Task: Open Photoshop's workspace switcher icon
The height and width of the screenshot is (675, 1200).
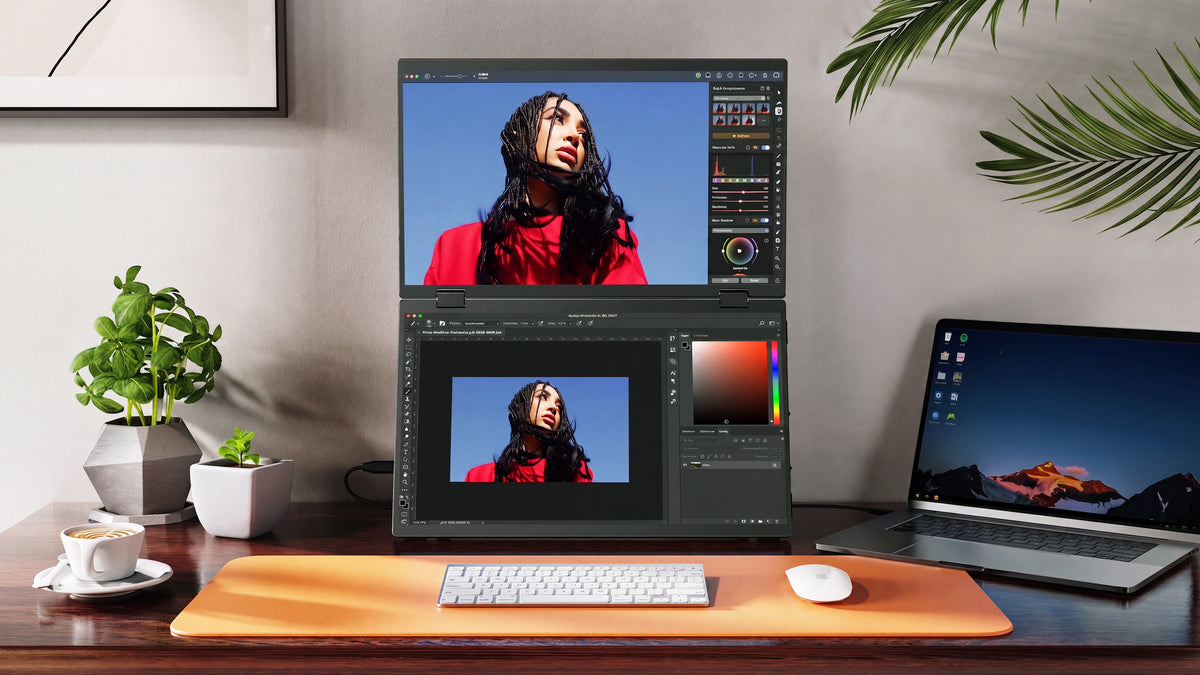Action: [772, 323]
